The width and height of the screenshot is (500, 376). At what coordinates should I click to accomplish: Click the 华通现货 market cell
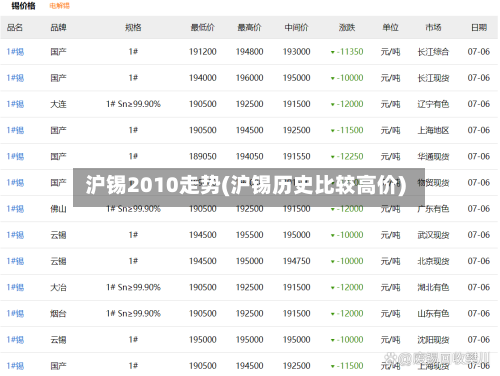tap(433, 156)
